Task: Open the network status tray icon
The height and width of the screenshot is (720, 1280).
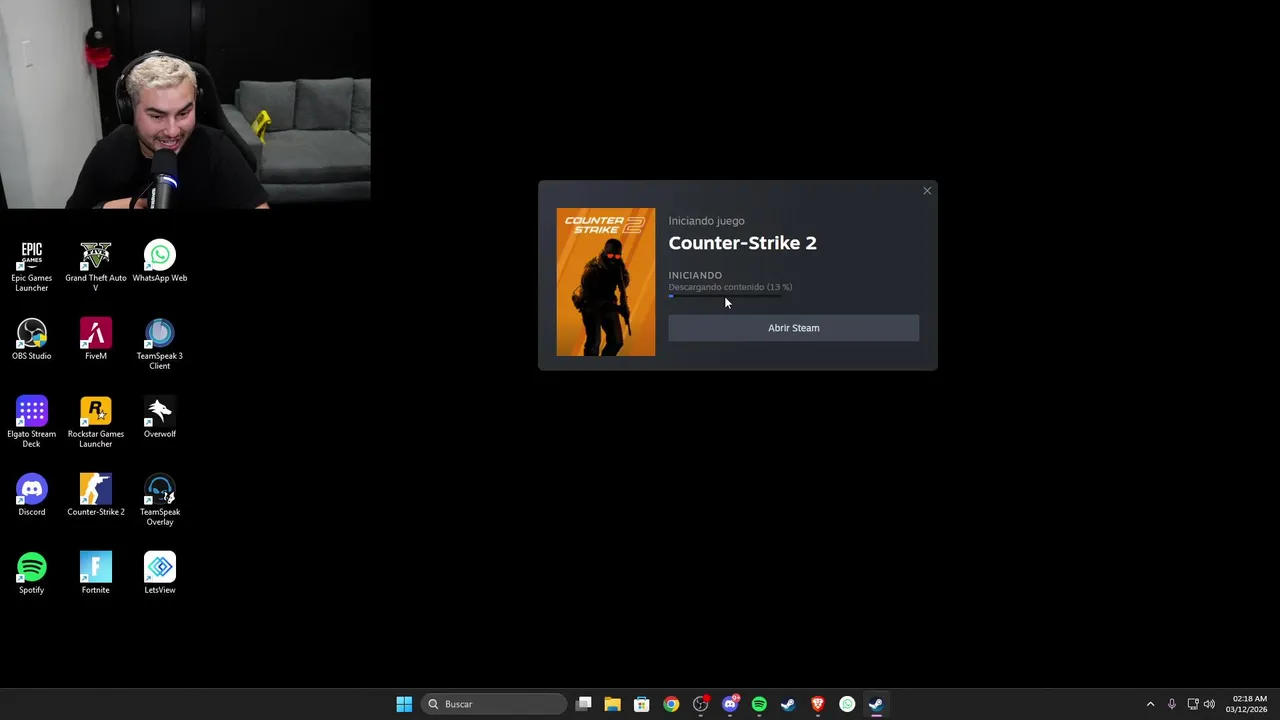Action: (x=1193, y=704)
